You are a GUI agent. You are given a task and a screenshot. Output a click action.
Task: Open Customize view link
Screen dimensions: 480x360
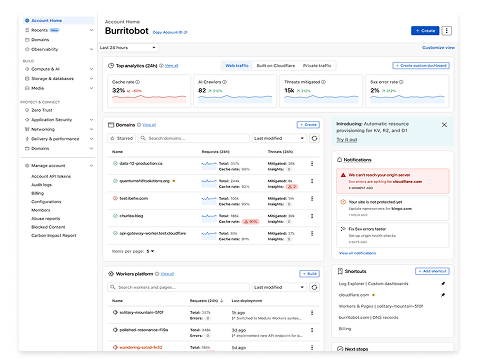438,48
